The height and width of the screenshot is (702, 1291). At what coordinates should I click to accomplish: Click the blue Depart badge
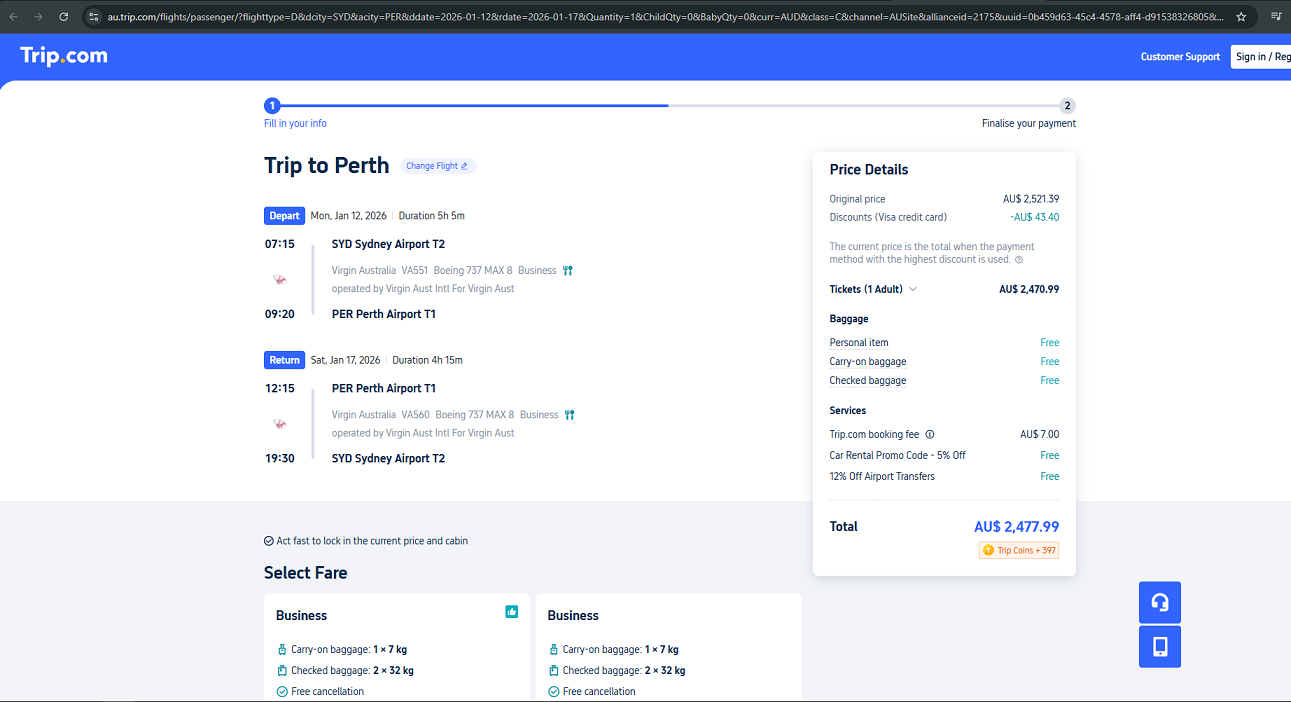click(284, 215)
